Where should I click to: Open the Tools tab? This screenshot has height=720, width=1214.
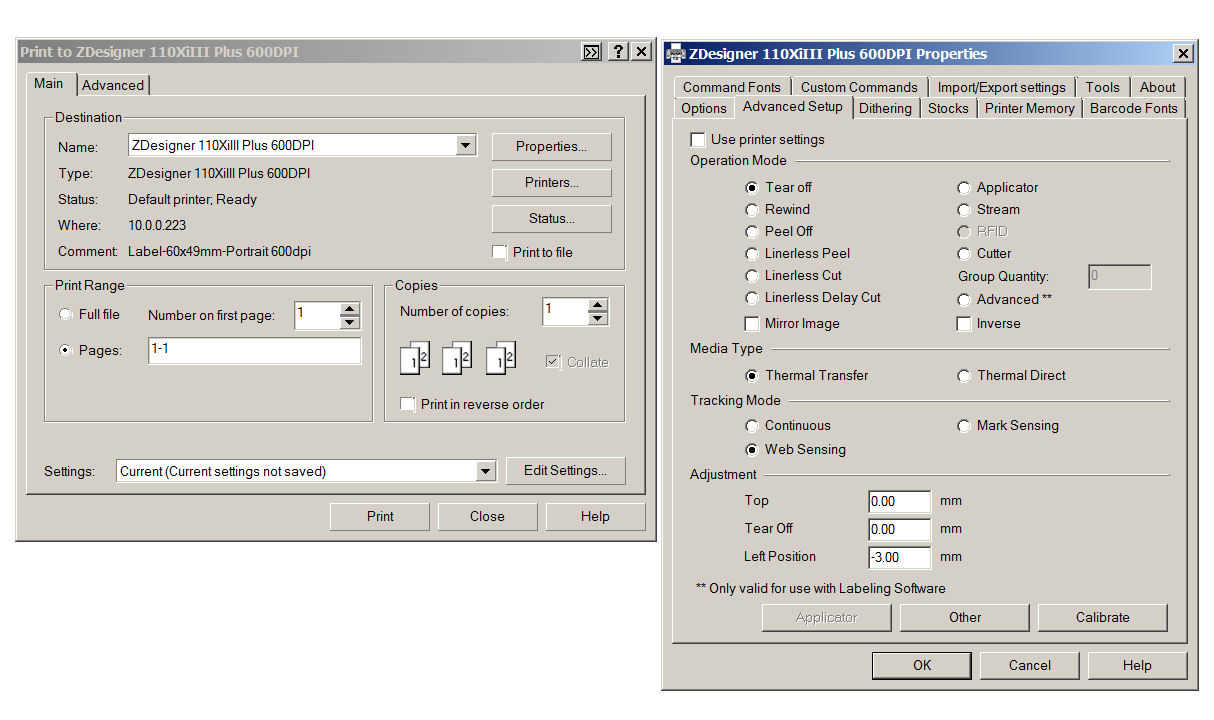click(x=1103, y=87)
